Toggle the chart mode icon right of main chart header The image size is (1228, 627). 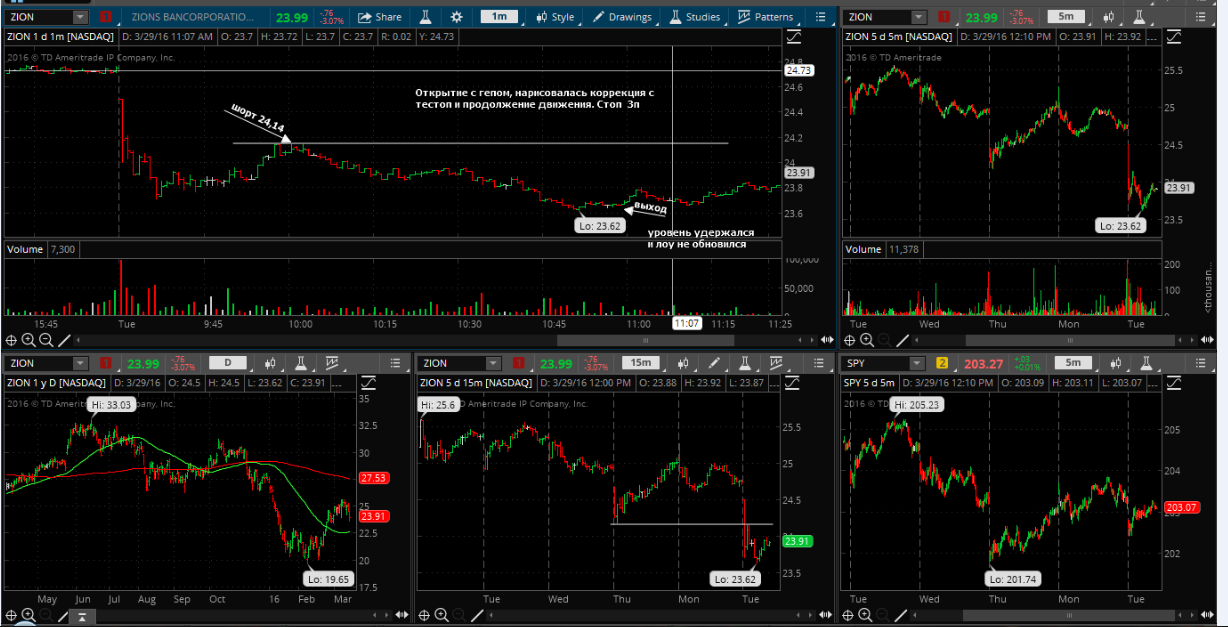click(x=794, y=36)
